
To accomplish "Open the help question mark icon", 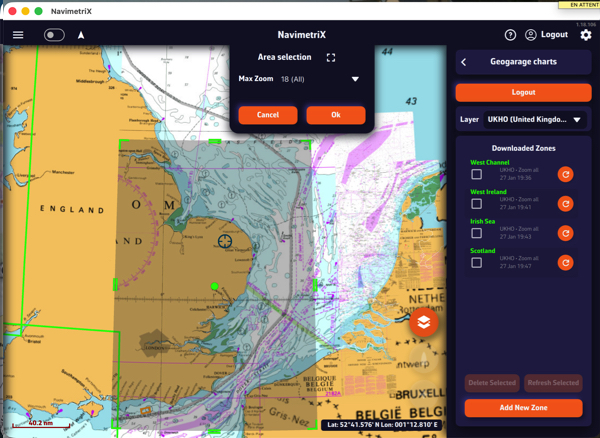I will pyautogui.click(x=510, y=35).
